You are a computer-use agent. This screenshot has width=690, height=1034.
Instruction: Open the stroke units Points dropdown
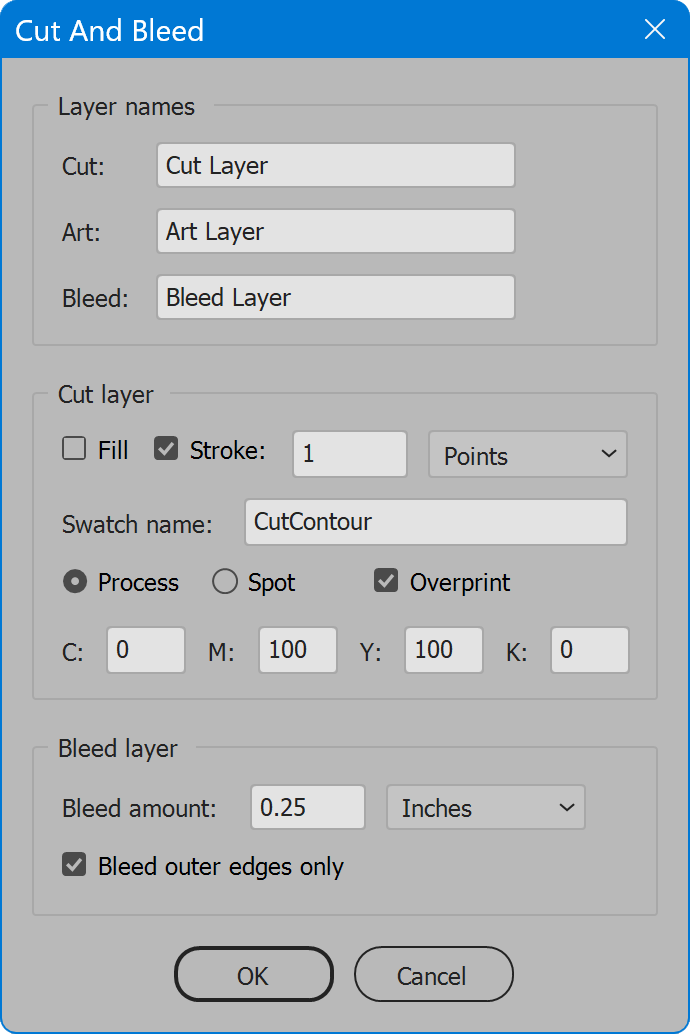pyautogui.click(x=528, y=454)
